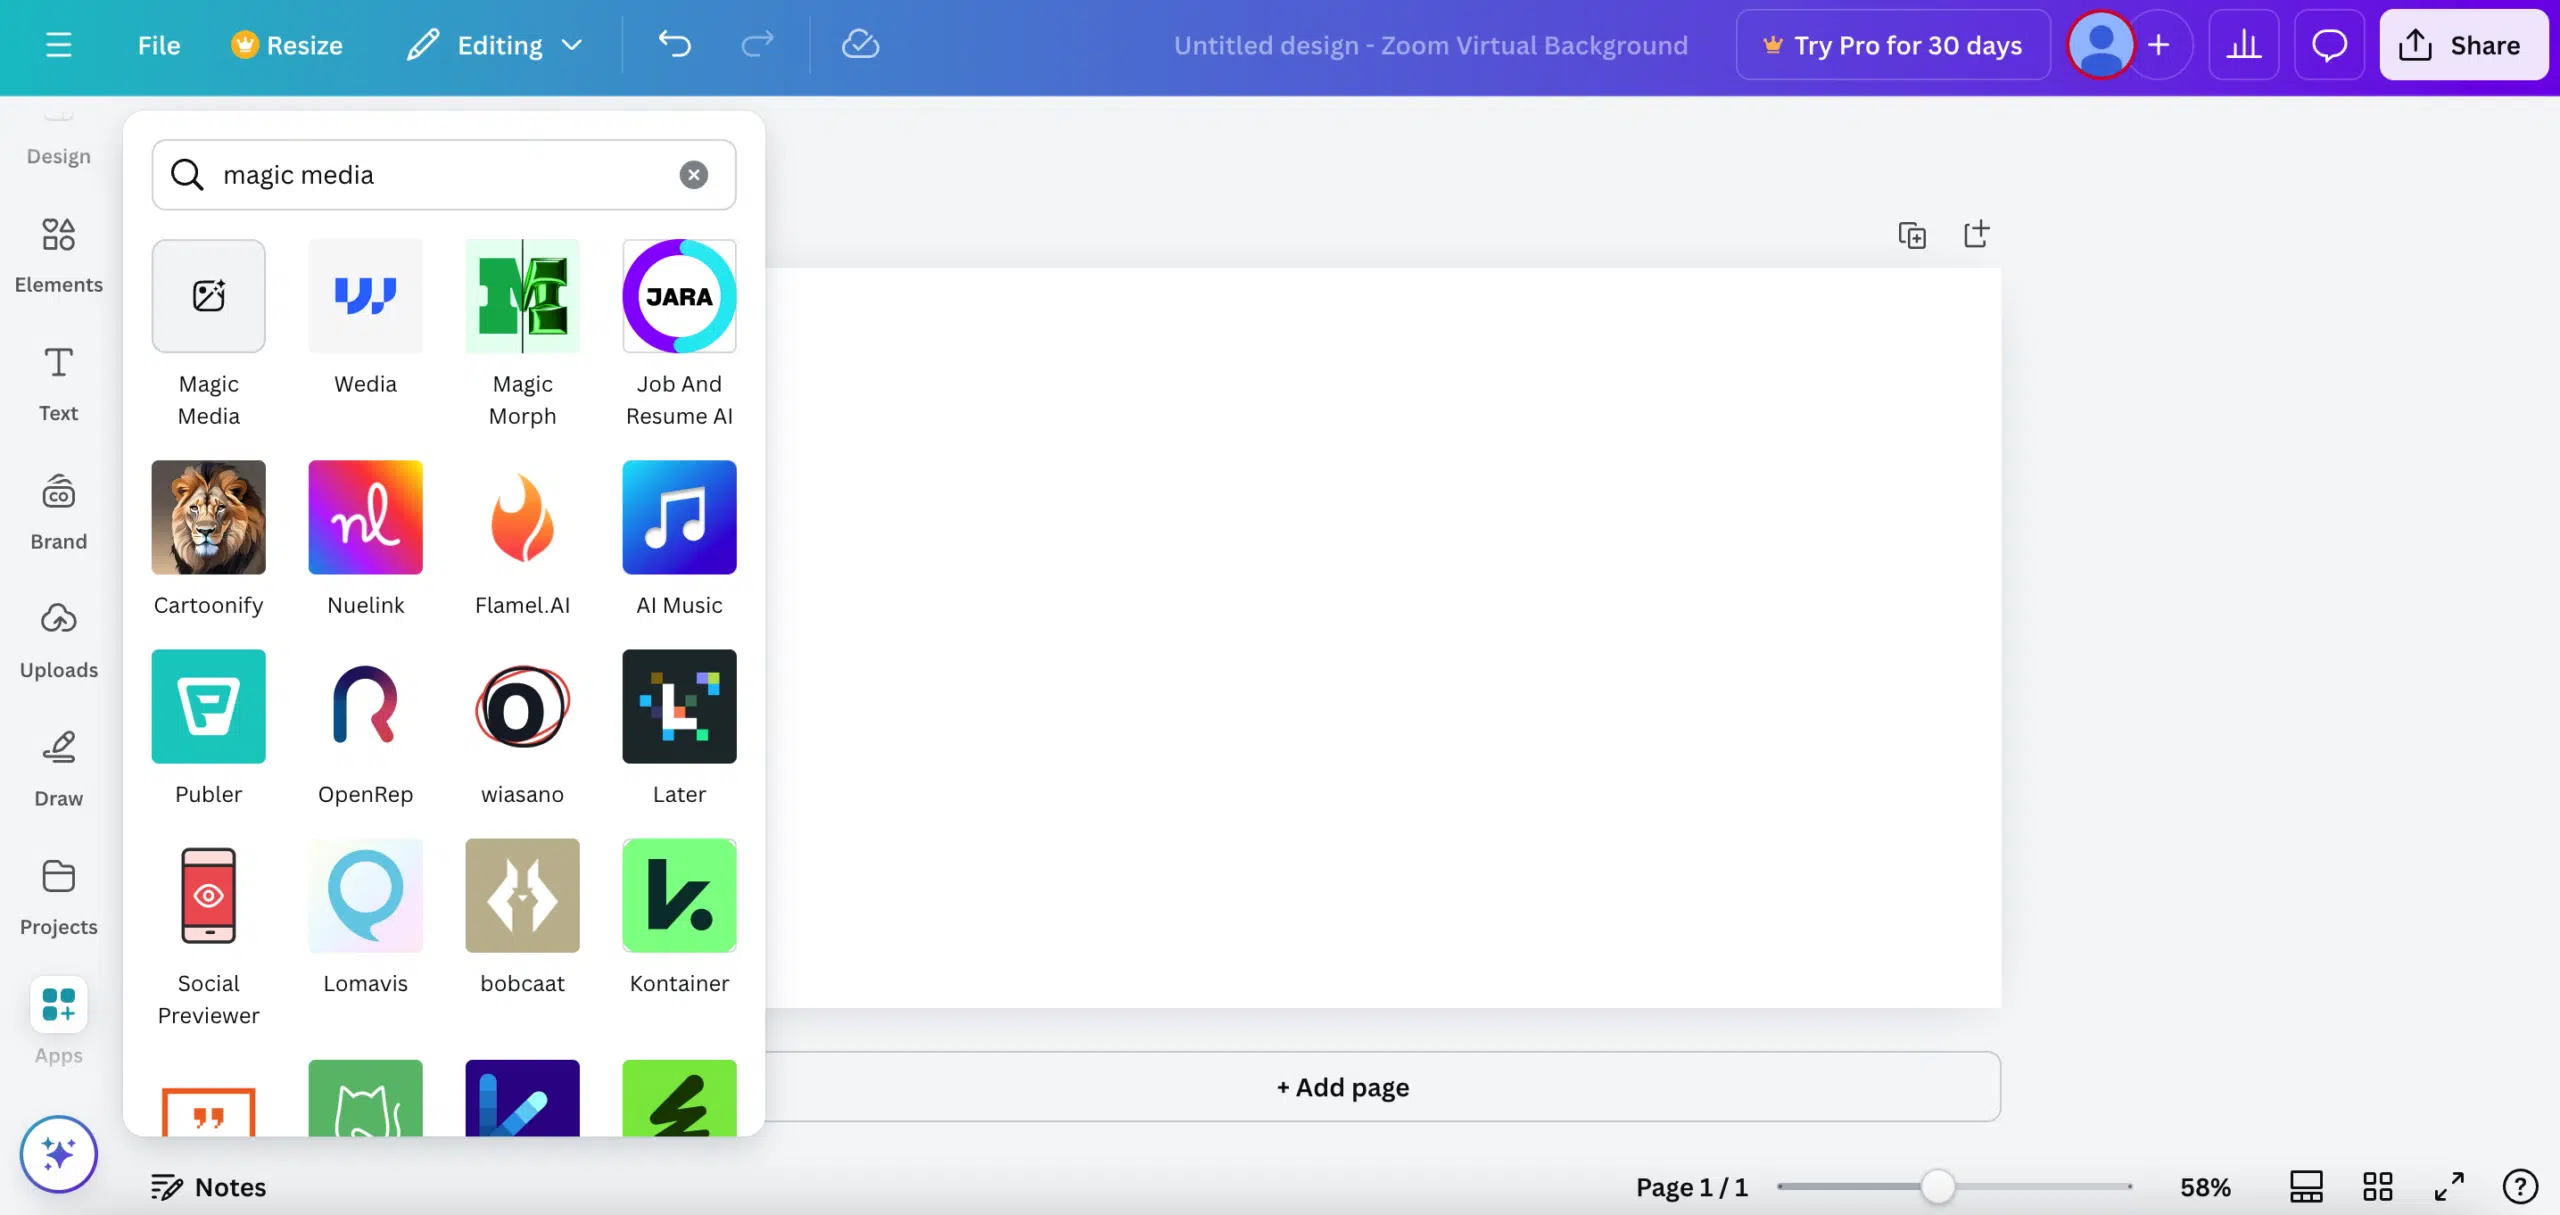Viewport: 2560px width, 1215px height.
Task: Enter fullscreen present mode
Action: (2449, 1187)
